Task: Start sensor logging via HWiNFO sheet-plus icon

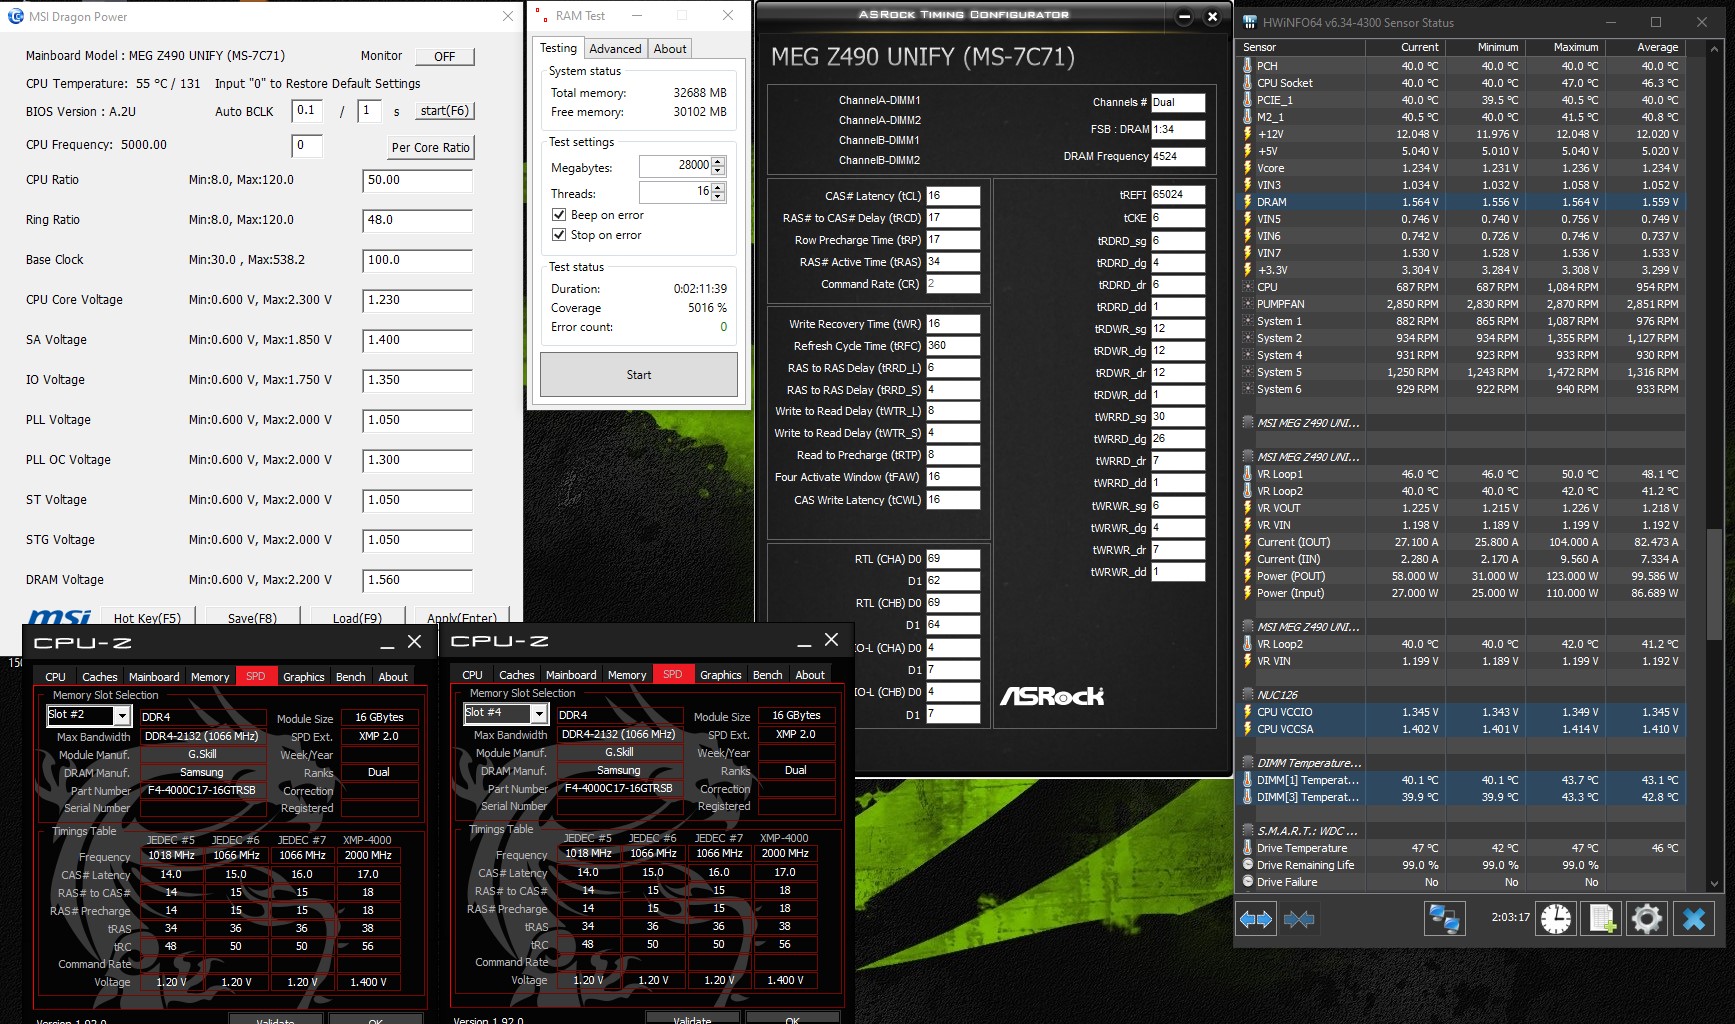Action: pos(1602,918)
